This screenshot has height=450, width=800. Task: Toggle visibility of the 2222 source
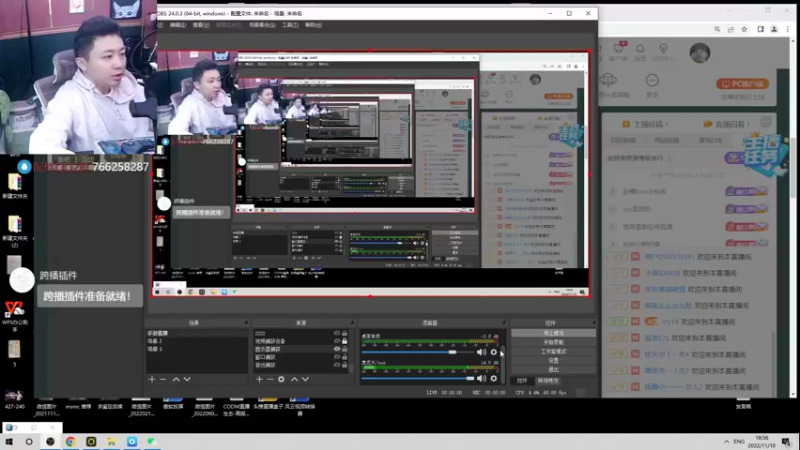pos(337,333)
